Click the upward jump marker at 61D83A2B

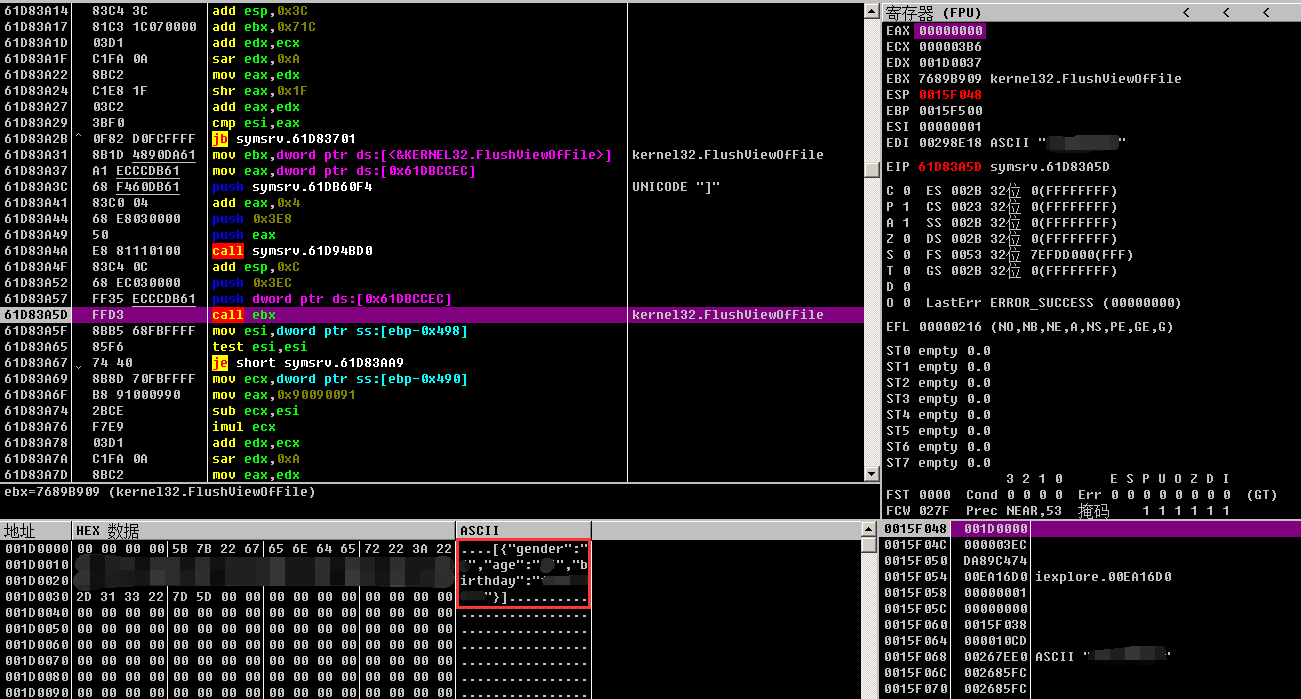(79, 138)
